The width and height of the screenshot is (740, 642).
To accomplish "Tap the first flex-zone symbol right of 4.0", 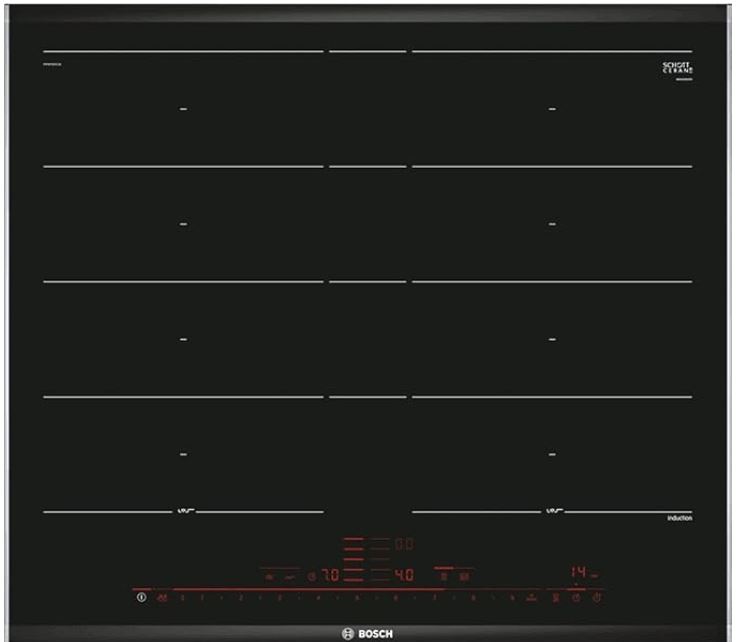I will (444, 576).
